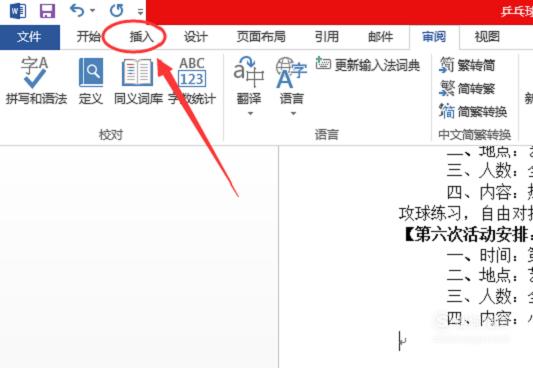Show 字数统计 word count
This screenshot has width=533, height=368.
(192, 81)
